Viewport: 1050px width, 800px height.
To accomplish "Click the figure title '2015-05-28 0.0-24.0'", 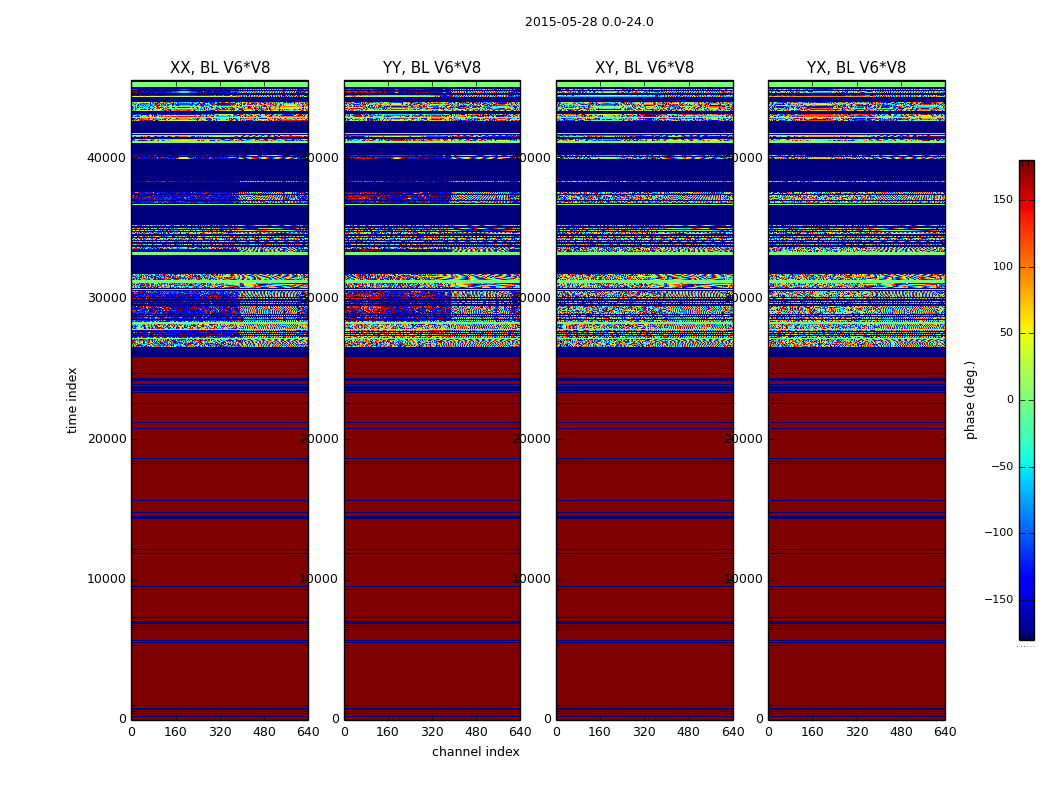I will pyautogui.click(x=589, y=22).
